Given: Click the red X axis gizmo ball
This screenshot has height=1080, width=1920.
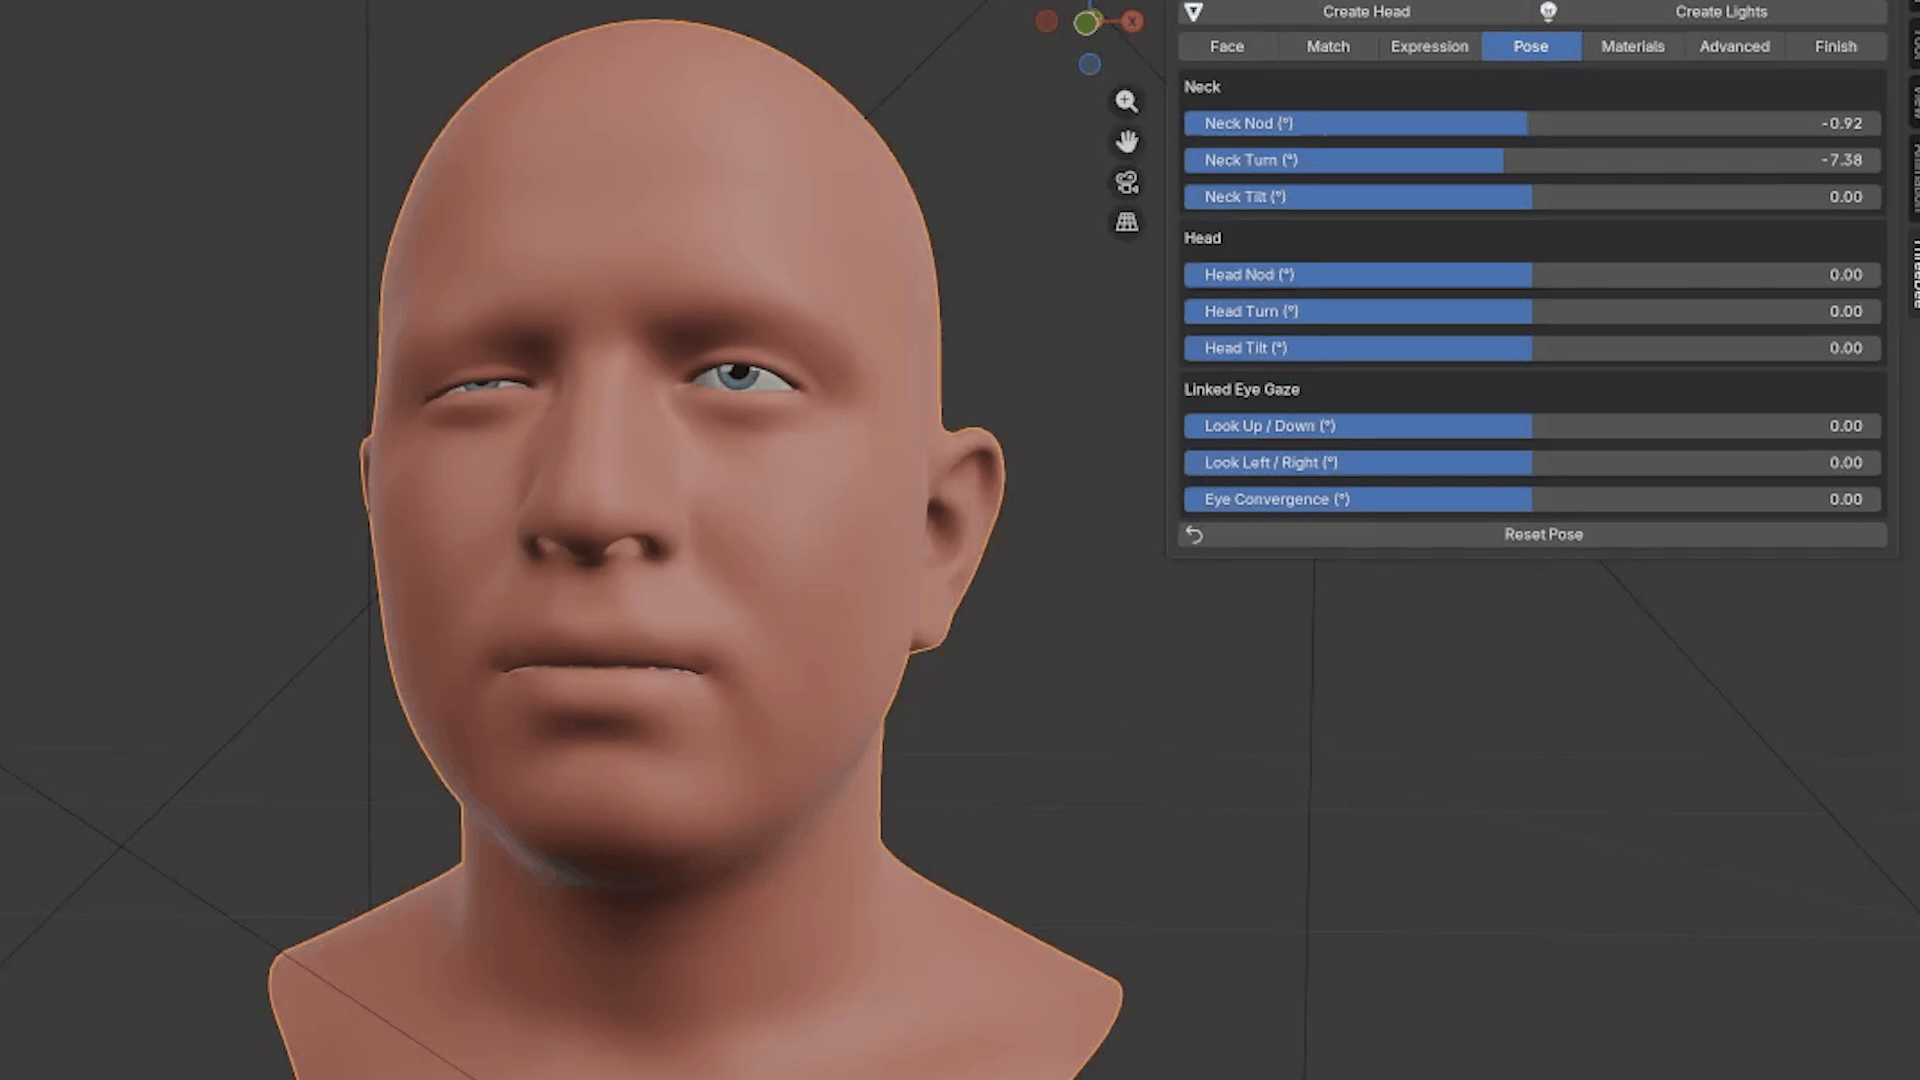Looking at the screenshot, I should point(1132,21).
